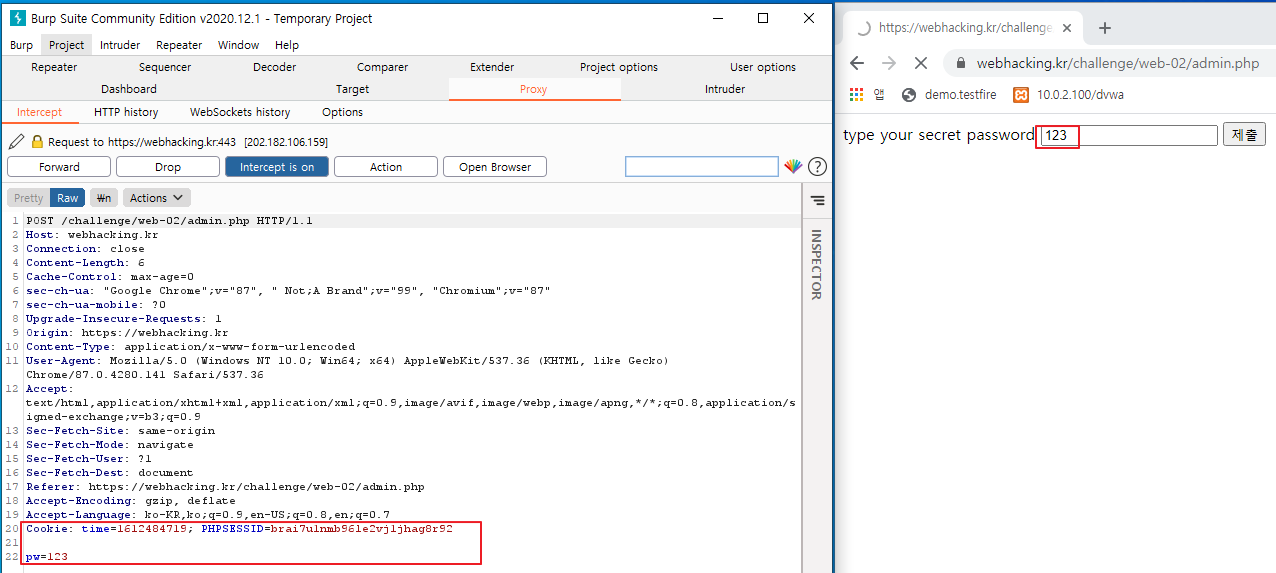The image size is (1276, 573).
Task: Forward the intercepted request
Action: [59, 167]
